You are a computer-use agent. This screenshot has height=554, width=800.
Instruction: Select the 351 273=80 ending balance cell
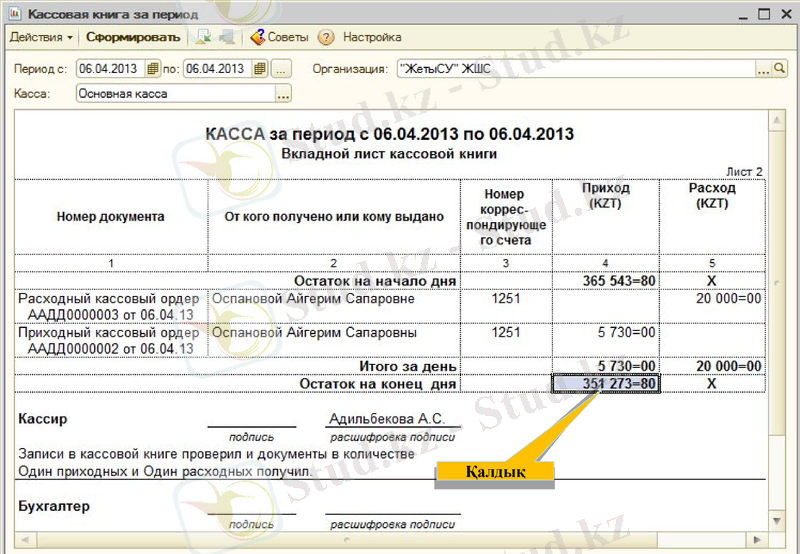606,383
